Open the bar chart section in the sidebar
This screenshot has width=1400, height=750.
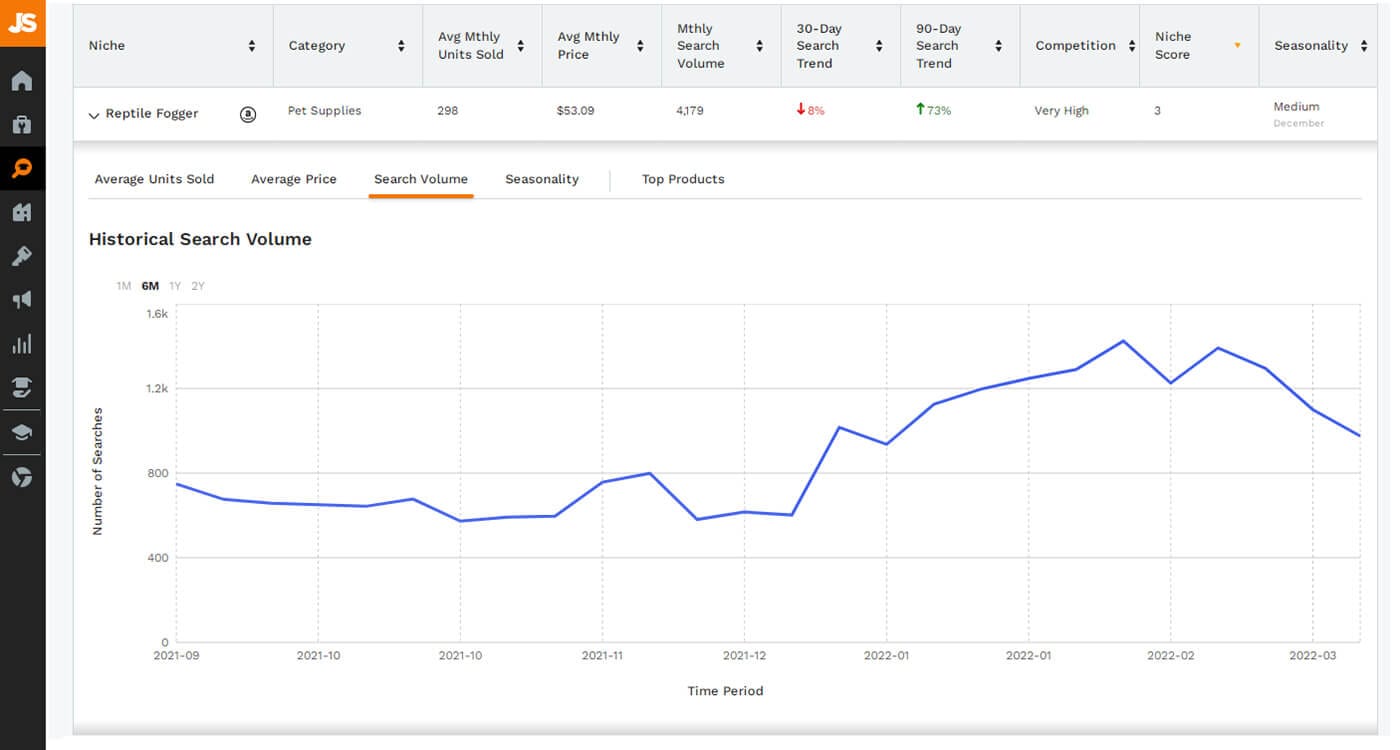(22, 344)
